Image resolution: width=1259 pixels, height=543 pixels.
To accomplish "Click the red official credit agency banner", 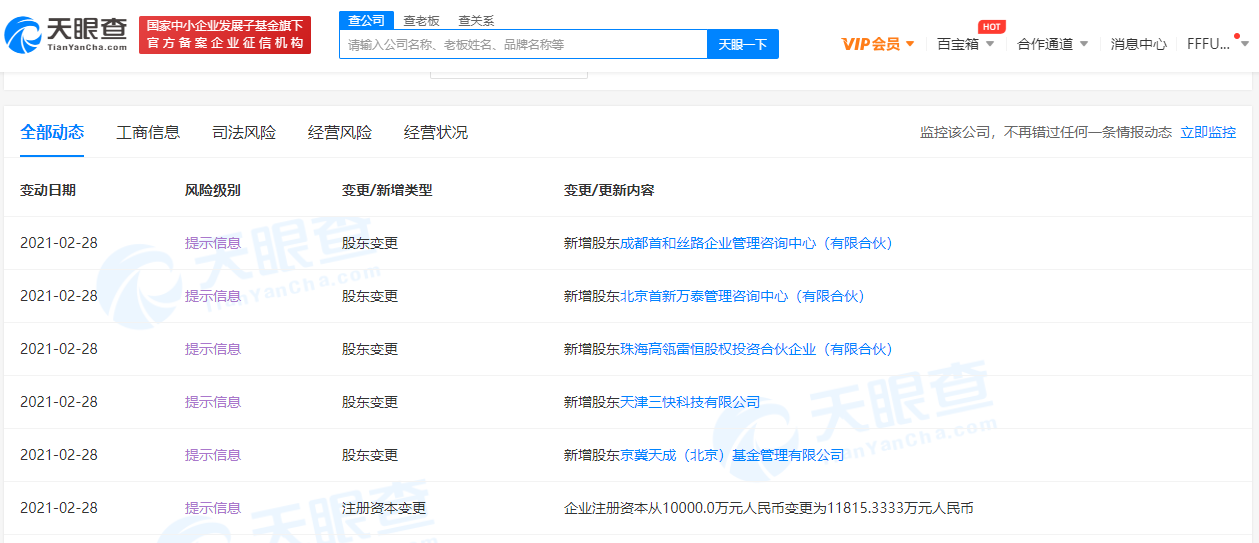I will pyautogui.click(x=225, y=35).
